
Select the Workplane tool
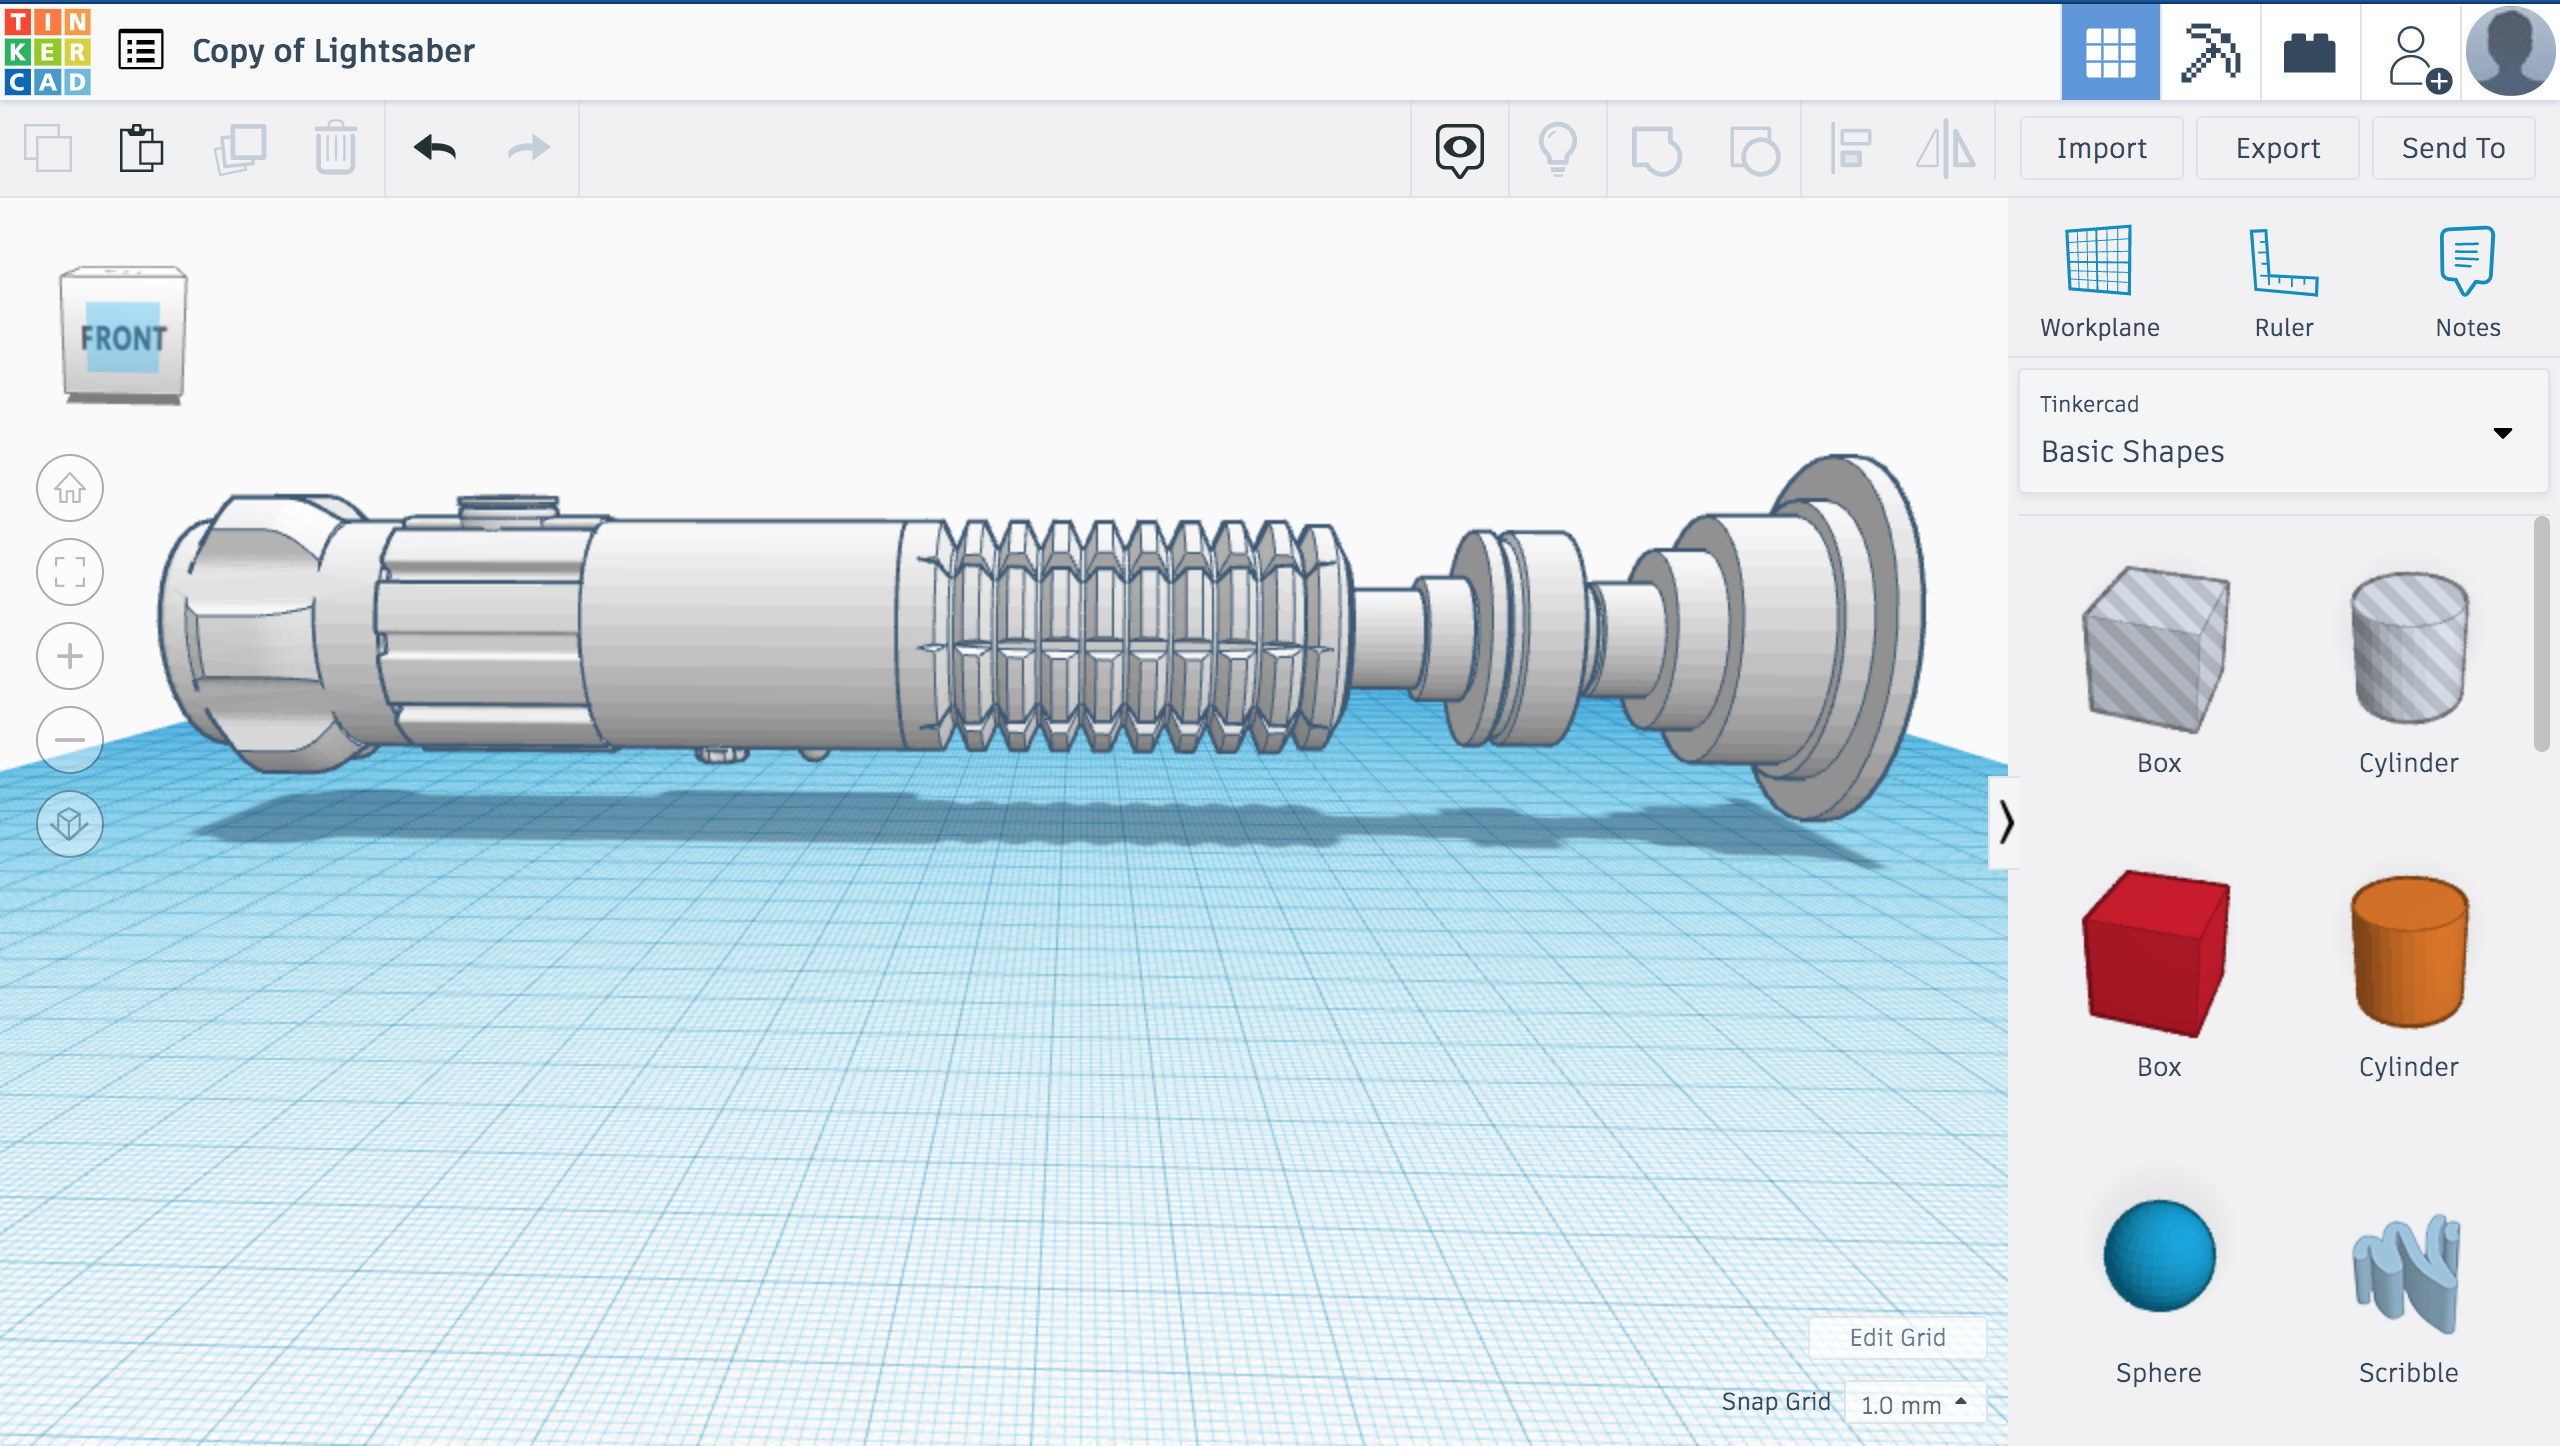(2099, 282)
